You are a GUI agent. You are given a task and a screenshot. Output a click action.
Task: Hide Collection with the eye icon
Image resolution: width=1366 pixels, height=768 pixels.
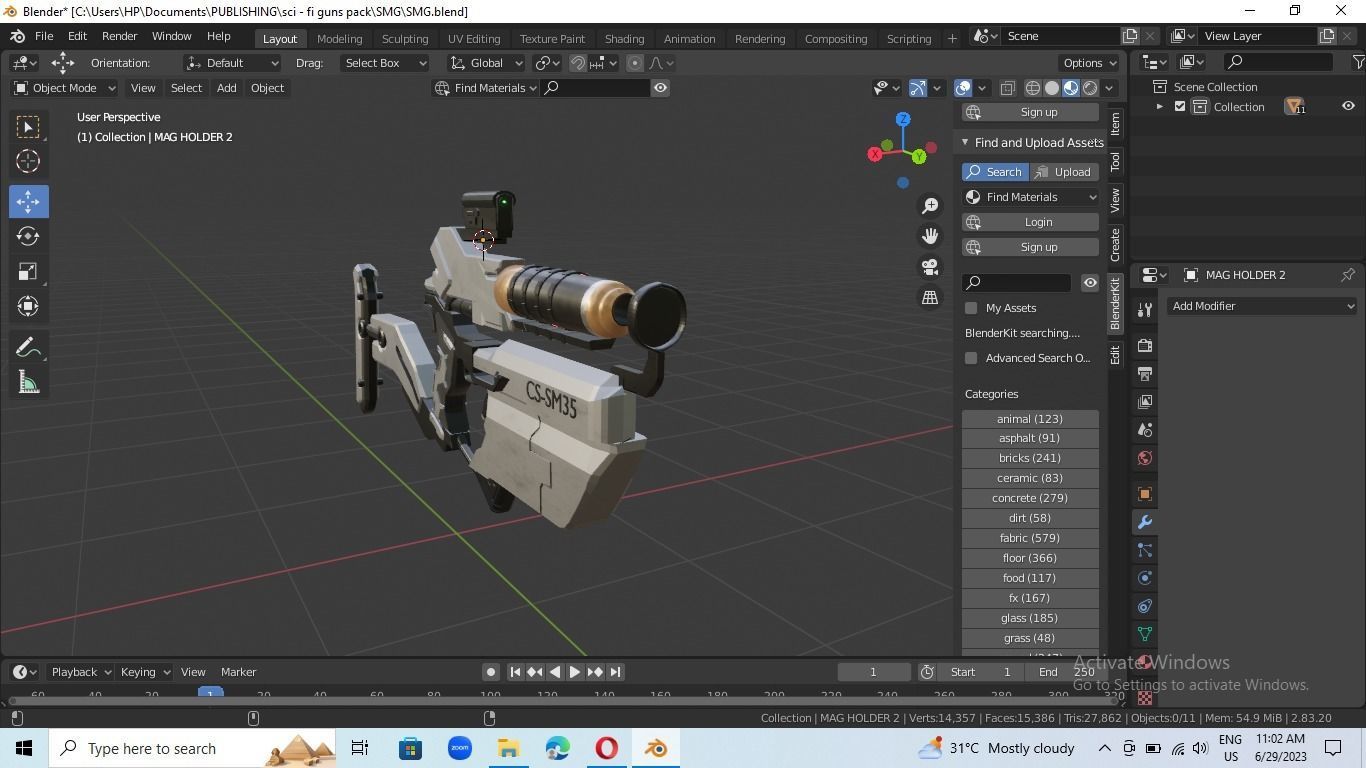point(1348,107)
